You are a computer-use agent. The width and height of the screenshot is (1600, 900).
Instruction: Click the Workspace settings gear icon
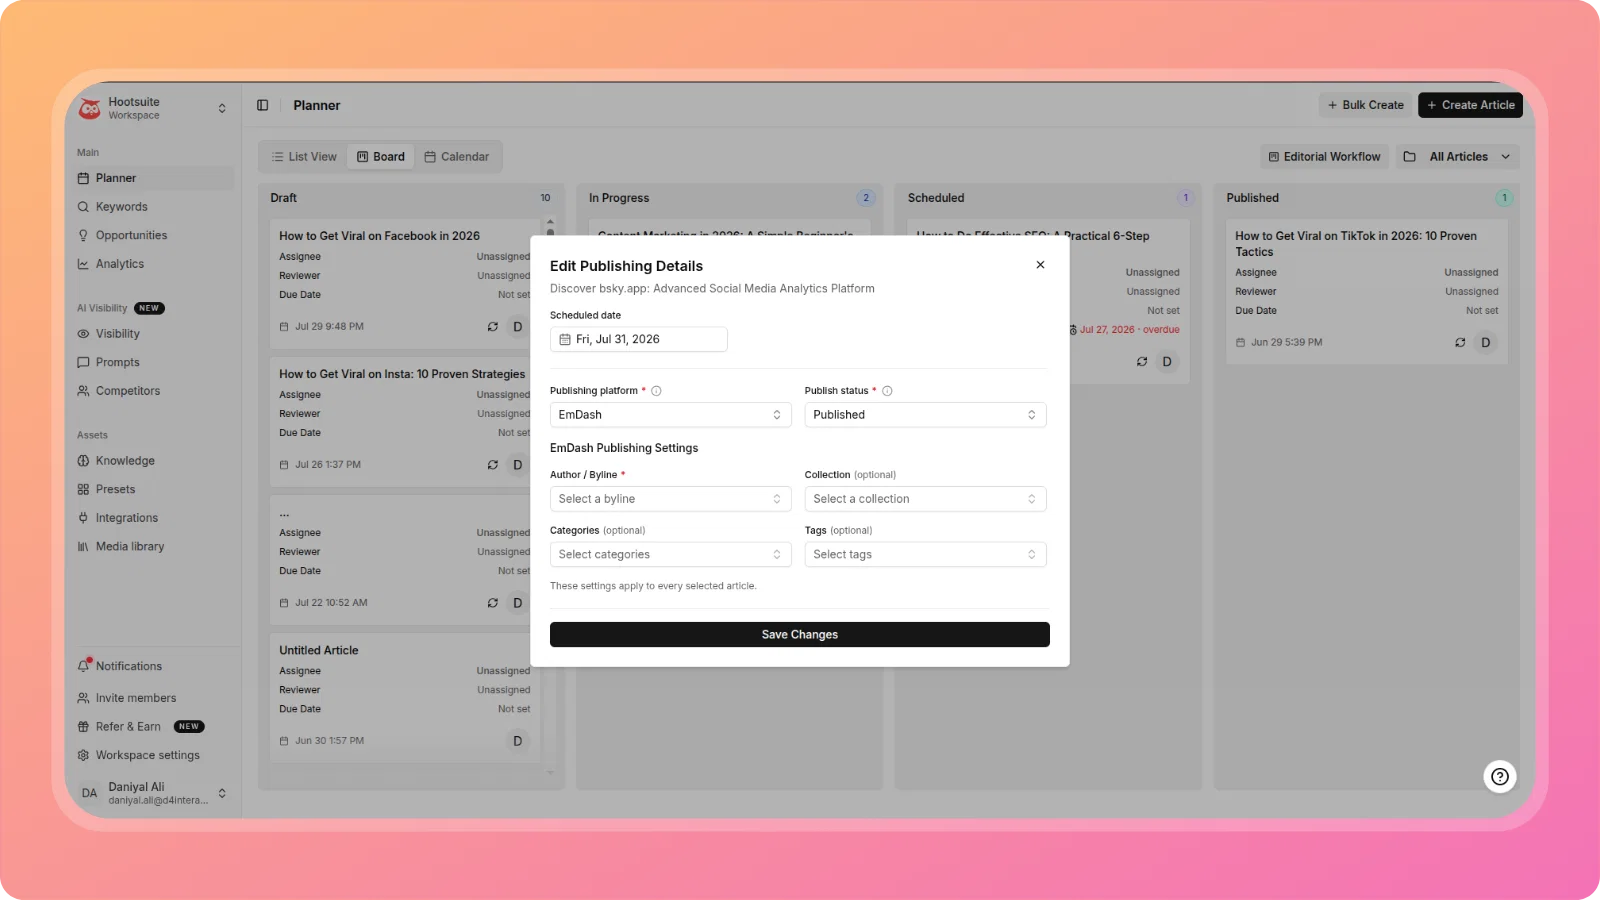click(x=83, y=755)
